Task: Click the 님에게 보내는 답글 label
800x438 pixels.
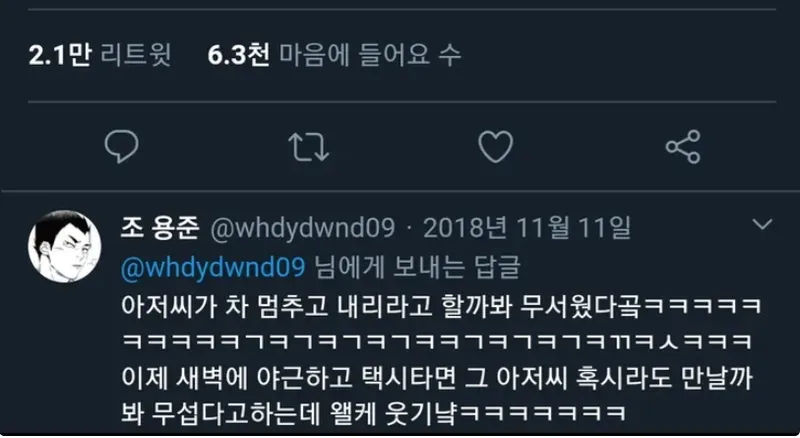Action: pos(417,267)
